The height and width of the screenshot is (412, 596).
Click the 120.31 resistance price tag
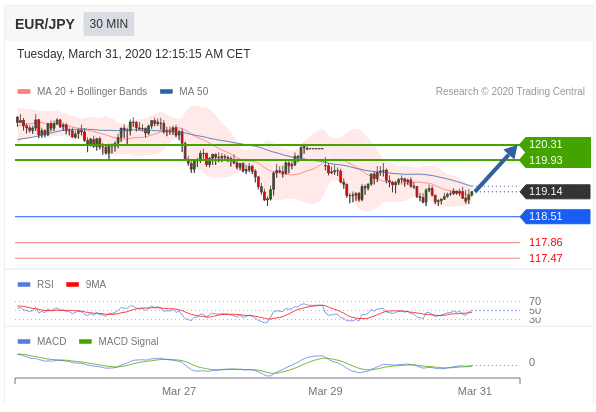coord(555,144)
